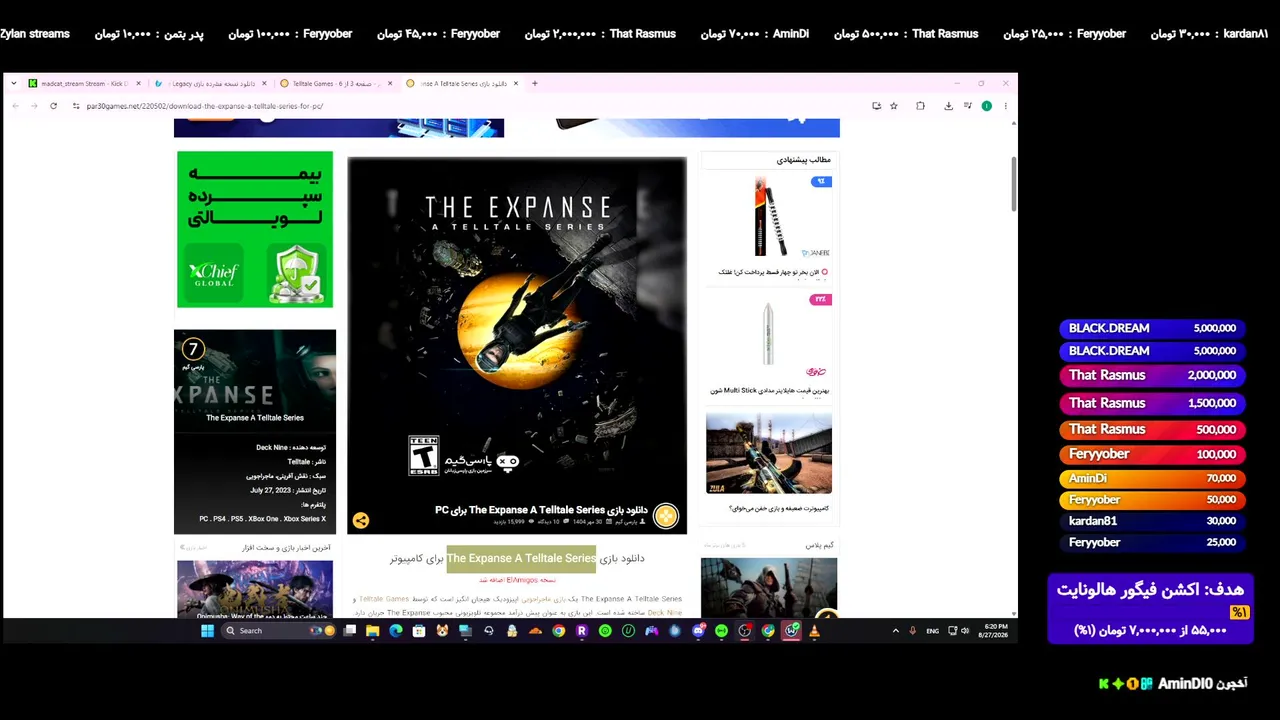Open the game controller app in taskbar
The image size is (1280, 720).
pyautogui.click(x=651, y=631)
